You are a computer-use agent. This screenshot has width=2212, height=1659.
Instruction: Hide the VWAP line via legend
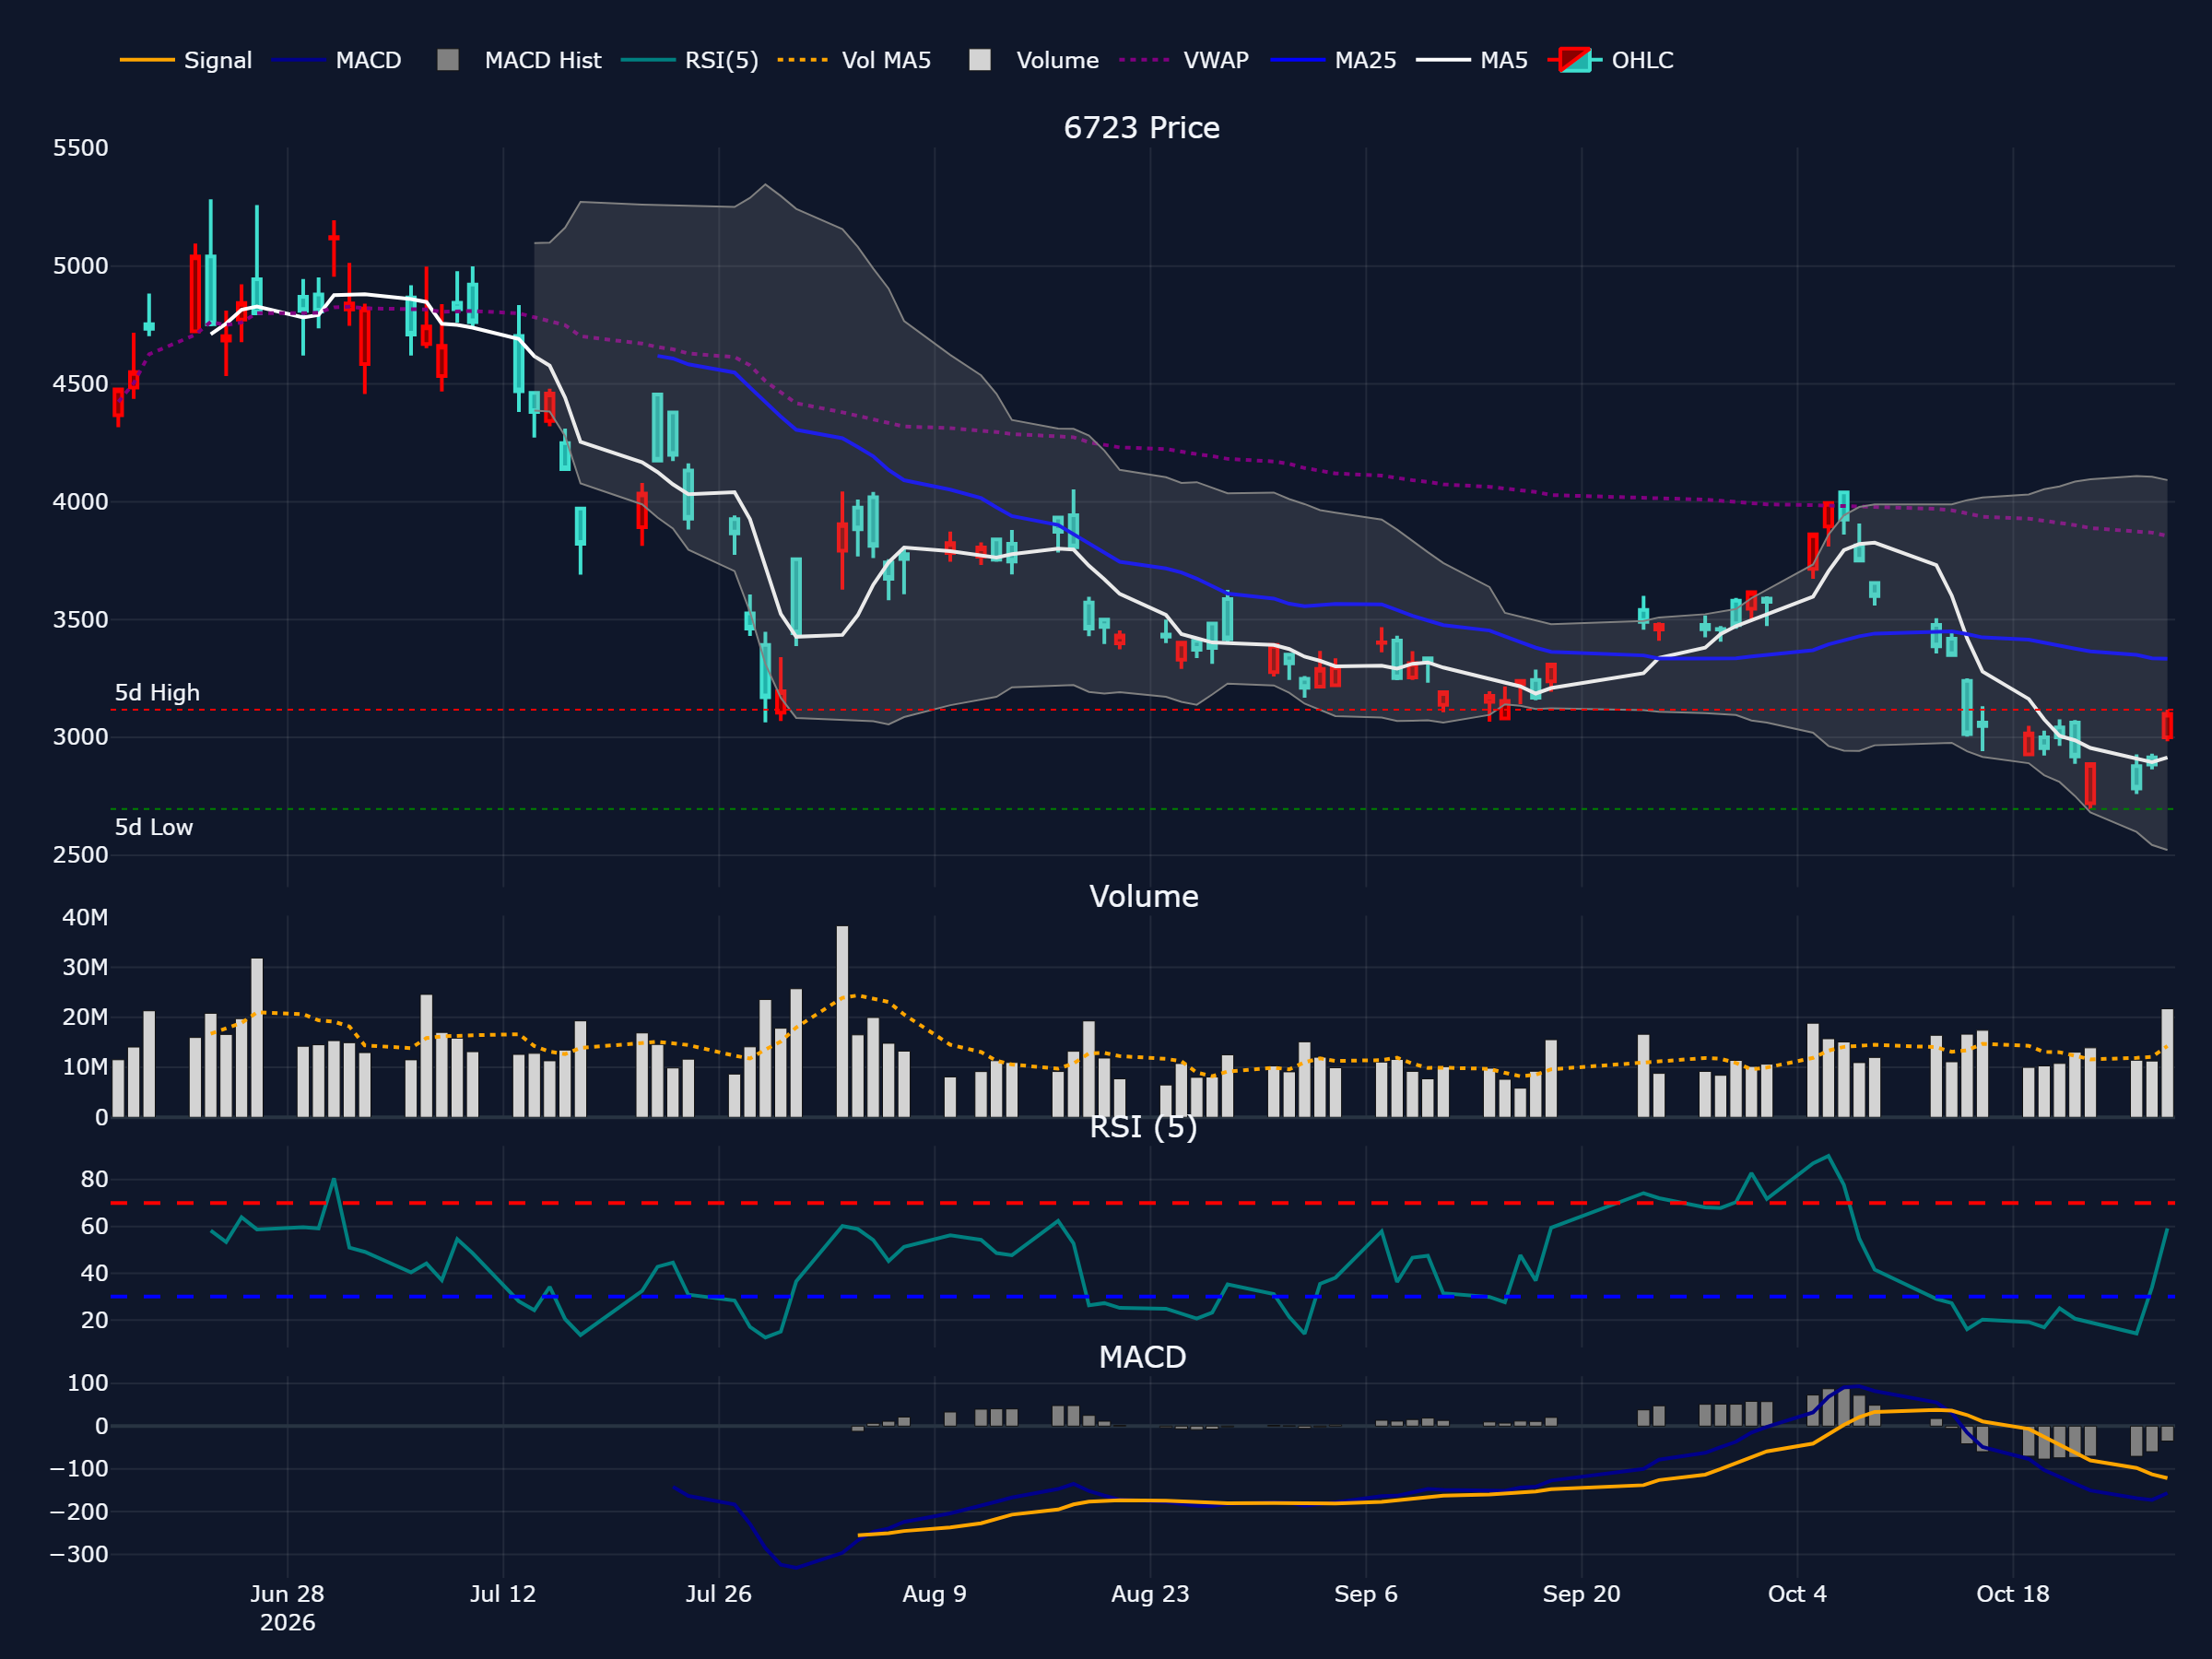pyautogui.click(x=1185, y=60)
